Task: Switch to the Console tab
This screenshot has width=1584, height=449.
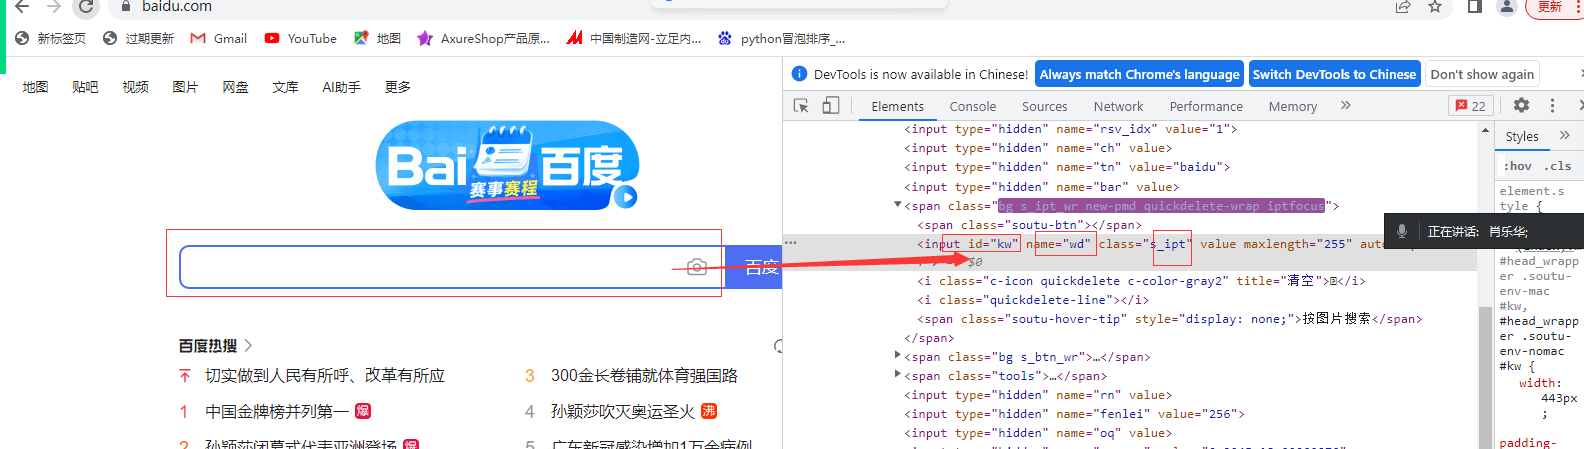Action: (x=972, y=106)
